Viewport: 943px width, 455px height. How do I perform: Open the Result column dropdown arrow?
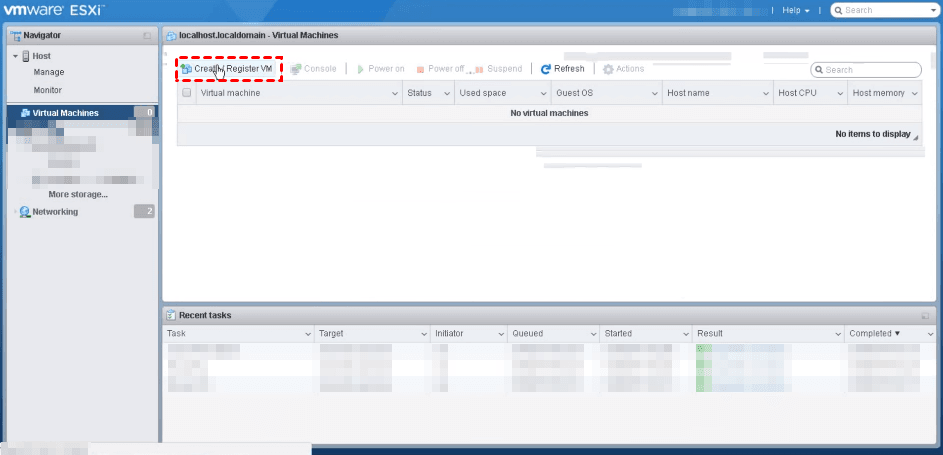point(838,334)
